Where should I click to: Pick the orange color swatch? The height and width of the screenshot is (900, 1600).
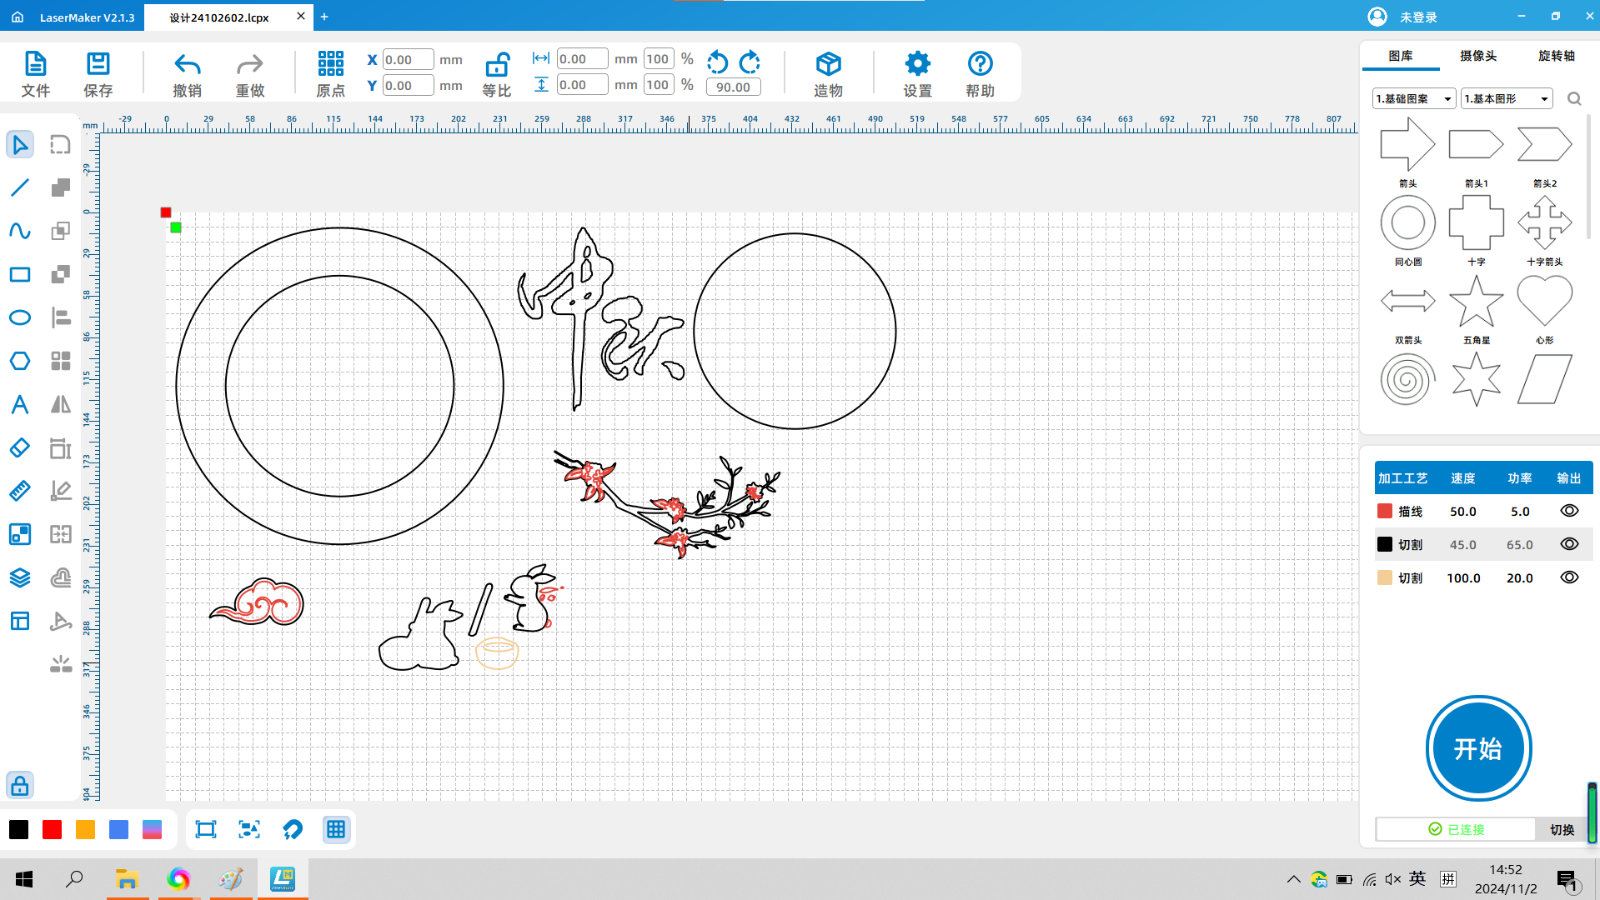pyautogui.click(x=85, y=829)
